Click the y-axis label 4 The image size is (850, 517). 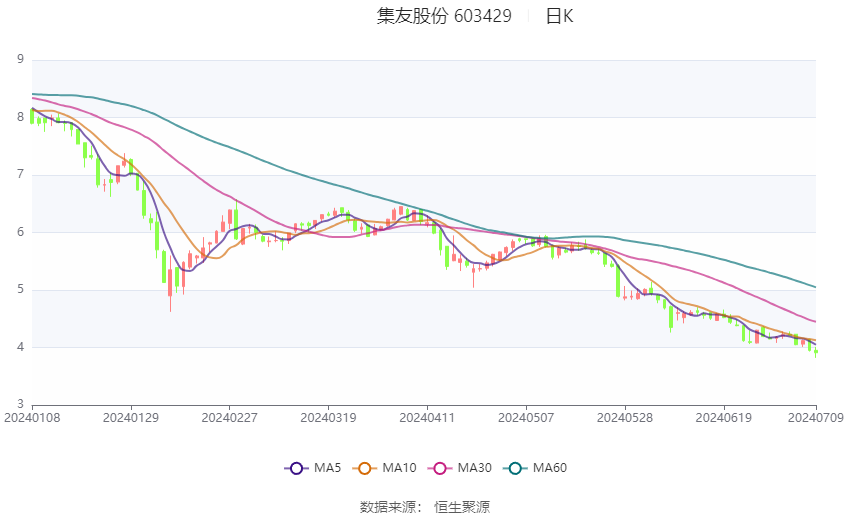point(21,347)
